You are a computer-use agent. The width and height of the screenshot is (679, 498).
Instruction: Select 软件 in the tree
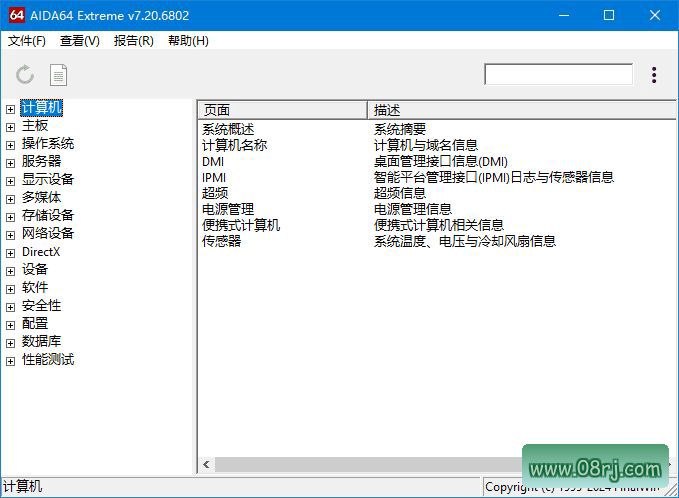(x=35, y=287)
